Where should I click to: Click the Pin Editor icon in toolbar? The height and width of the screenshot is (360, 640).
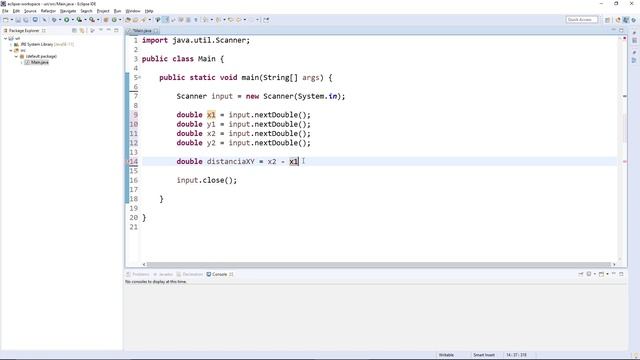(266, 20)
